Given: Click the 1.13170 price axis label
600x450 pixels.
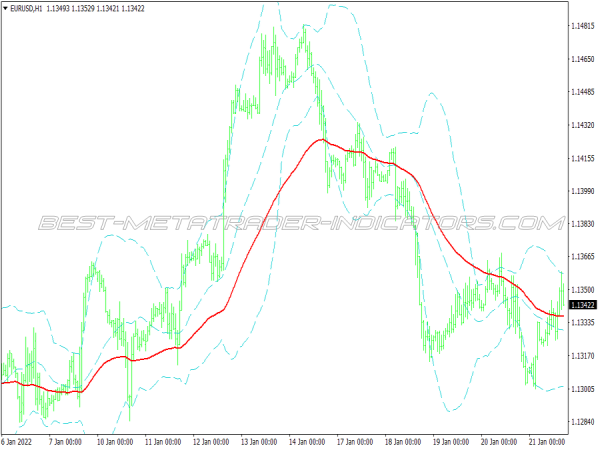Looking at the screenshot, I should click(583, 356).
